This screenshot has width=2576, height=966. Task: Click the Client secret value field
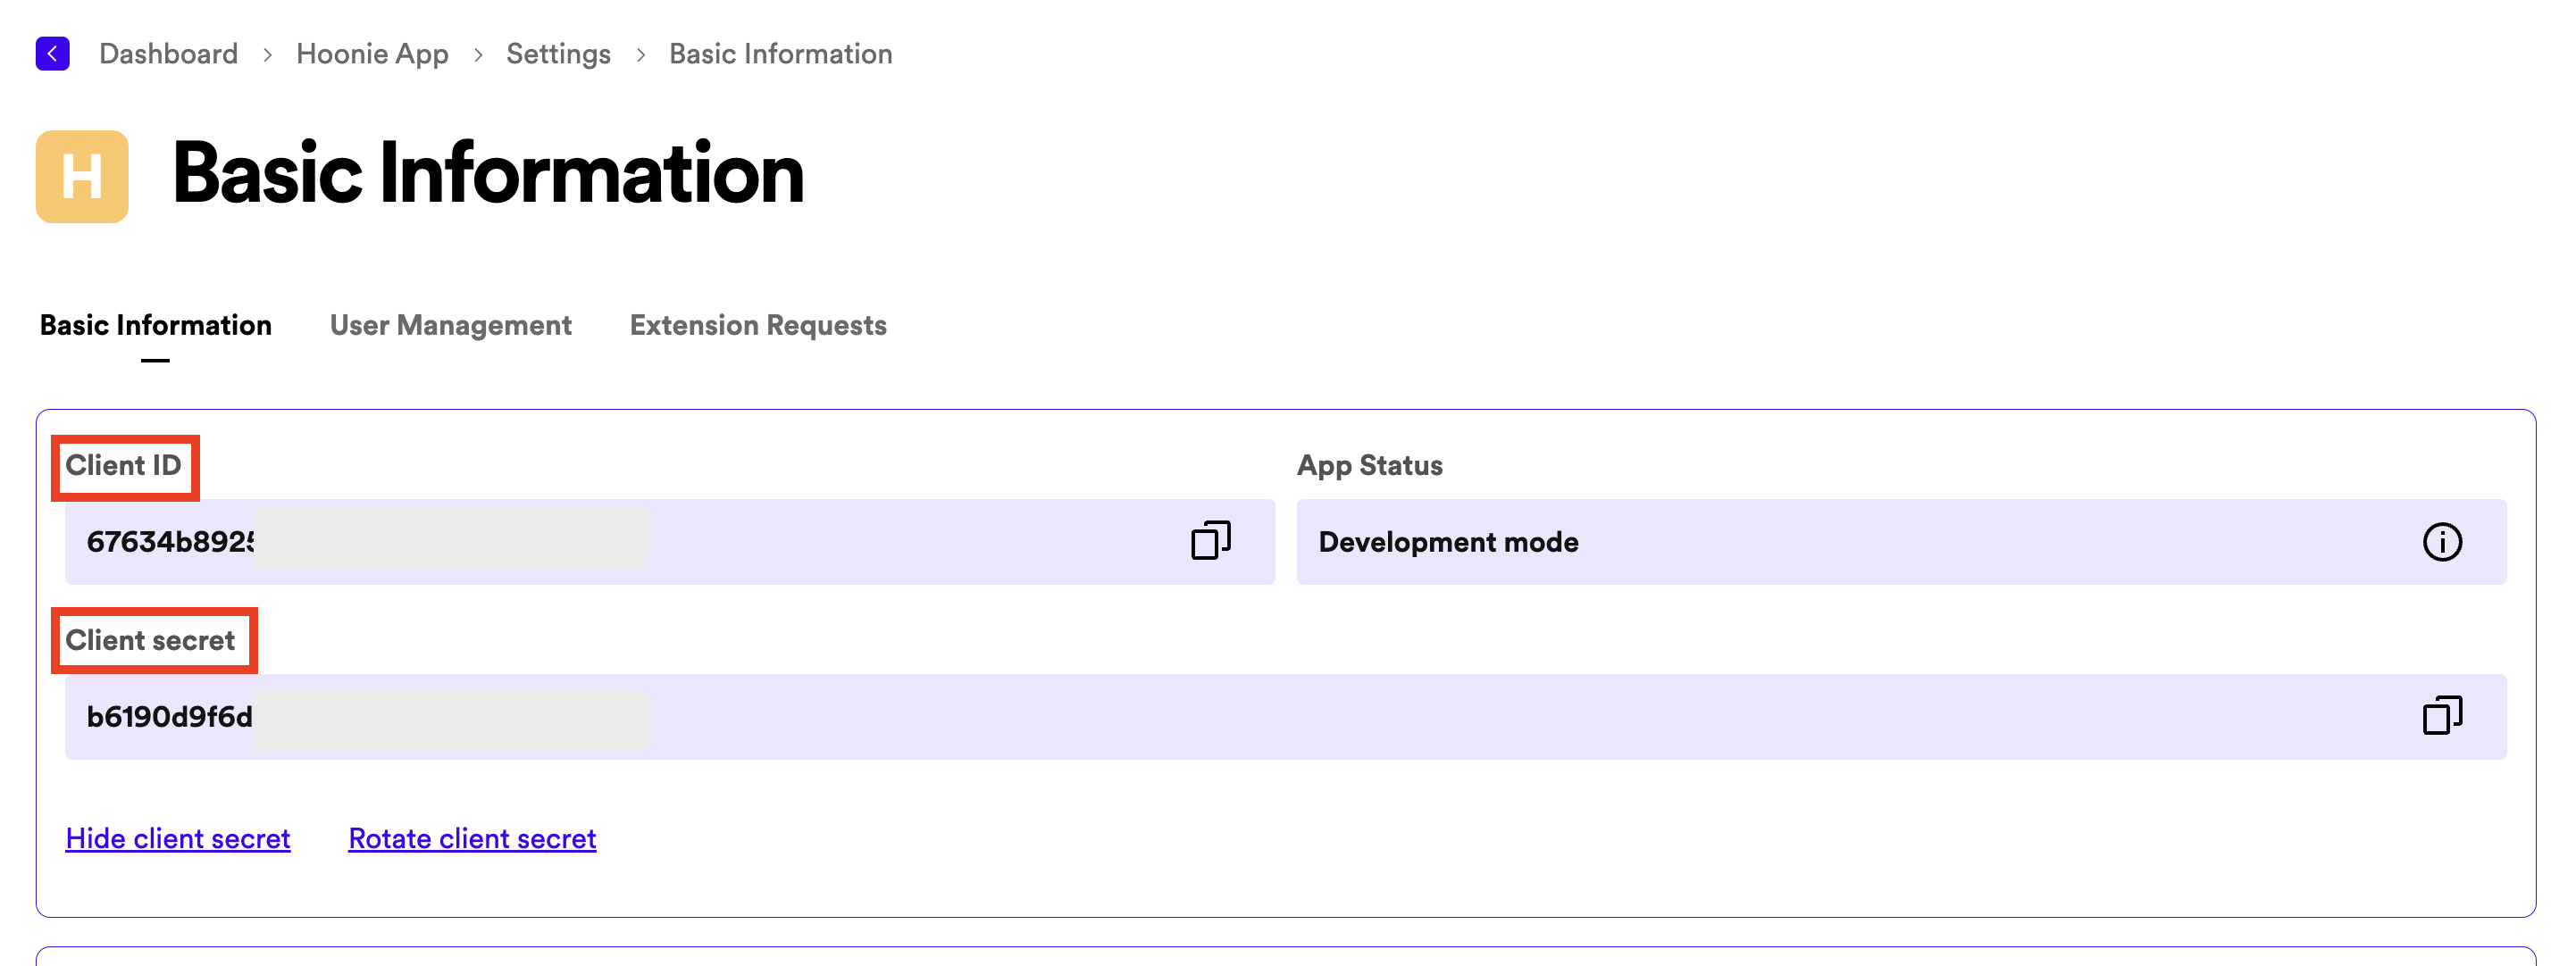1200,717
